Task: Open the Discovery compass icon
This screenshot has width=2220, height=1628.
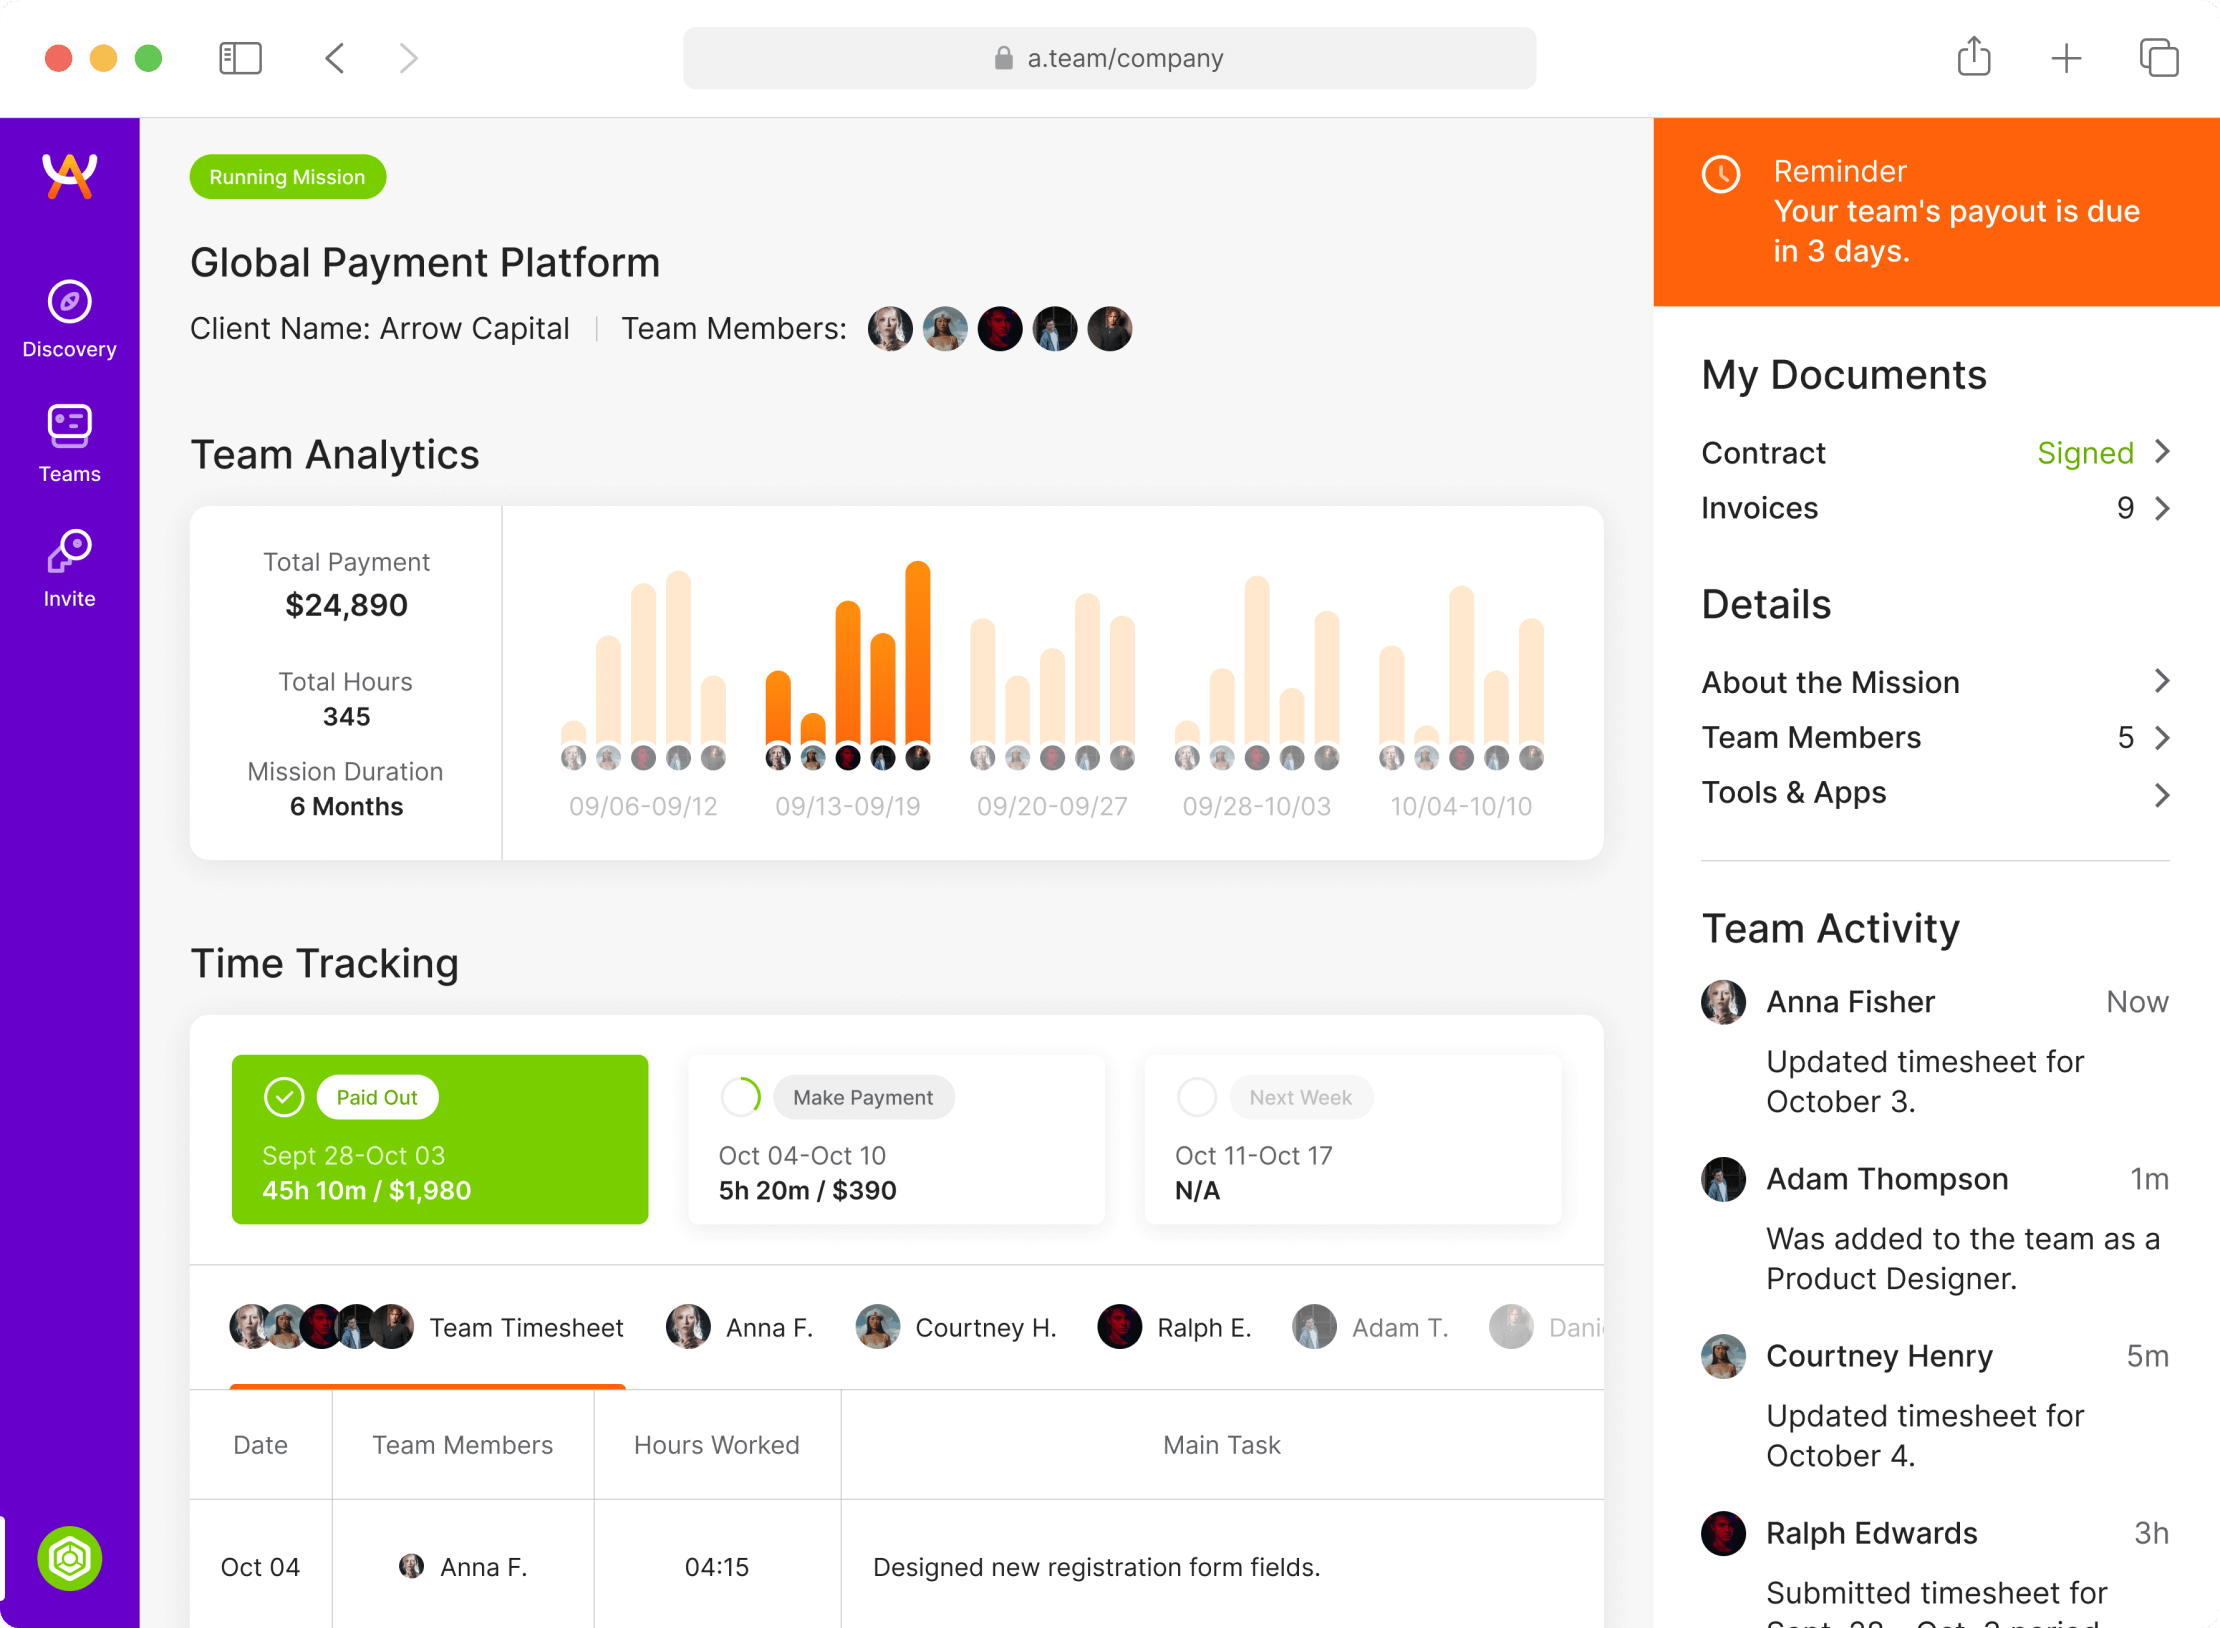Action: pyautogui.click(x=69, y=302)
